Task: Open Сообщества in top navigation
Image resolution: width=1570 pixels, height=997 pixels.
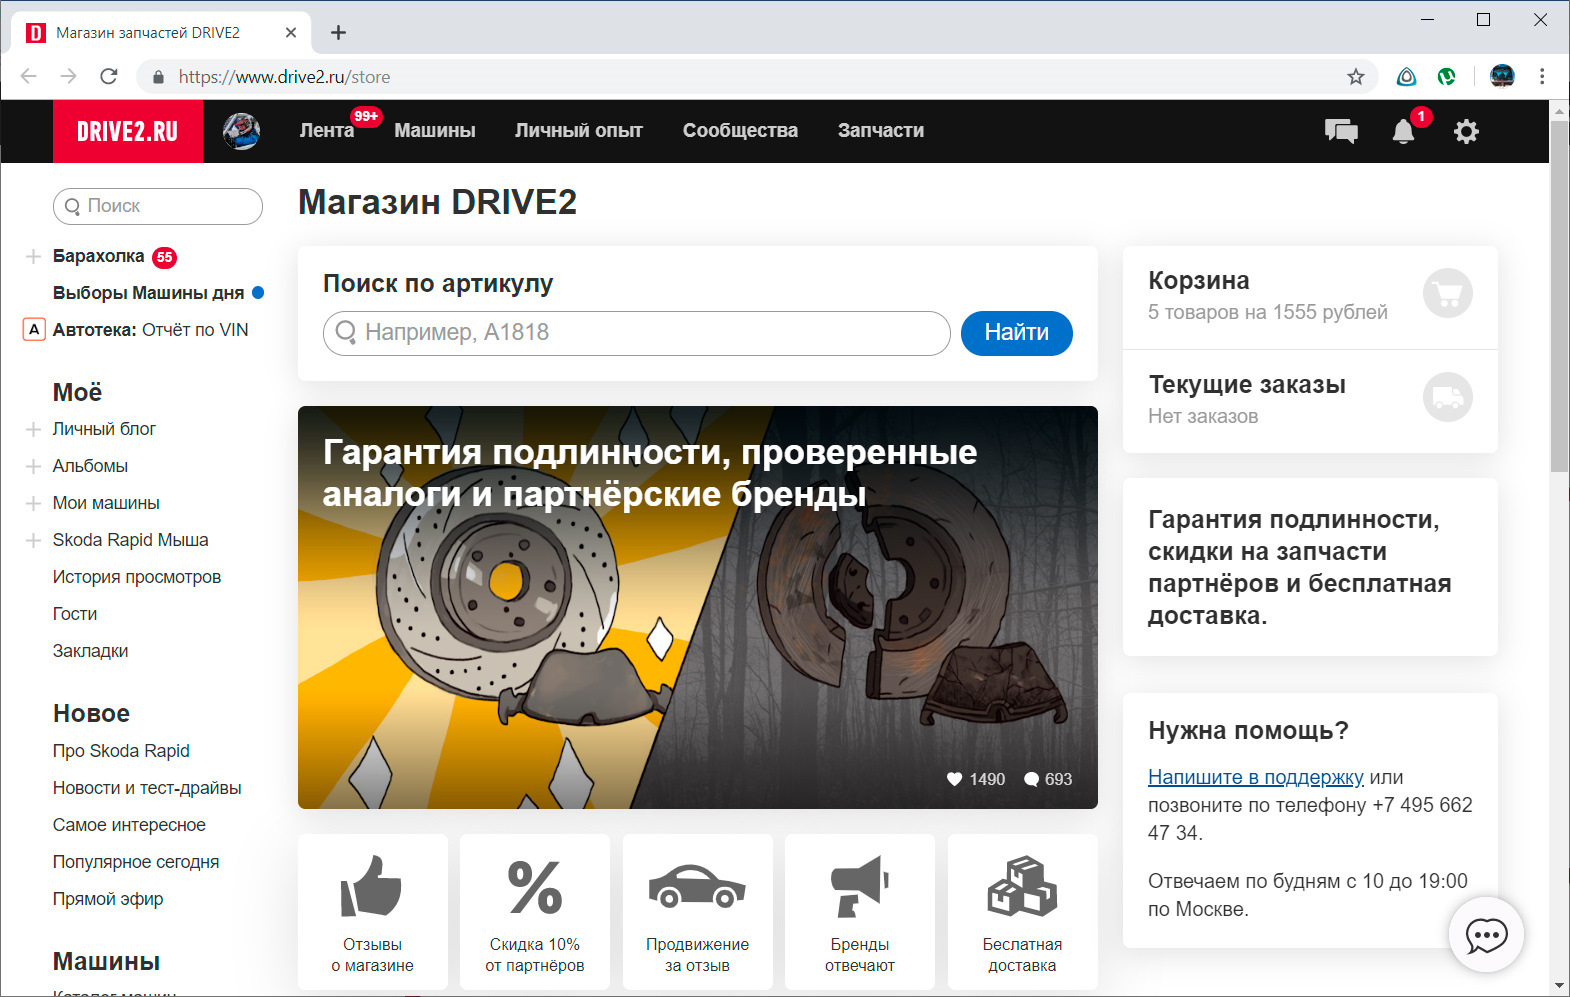Action: pos(740,131)
